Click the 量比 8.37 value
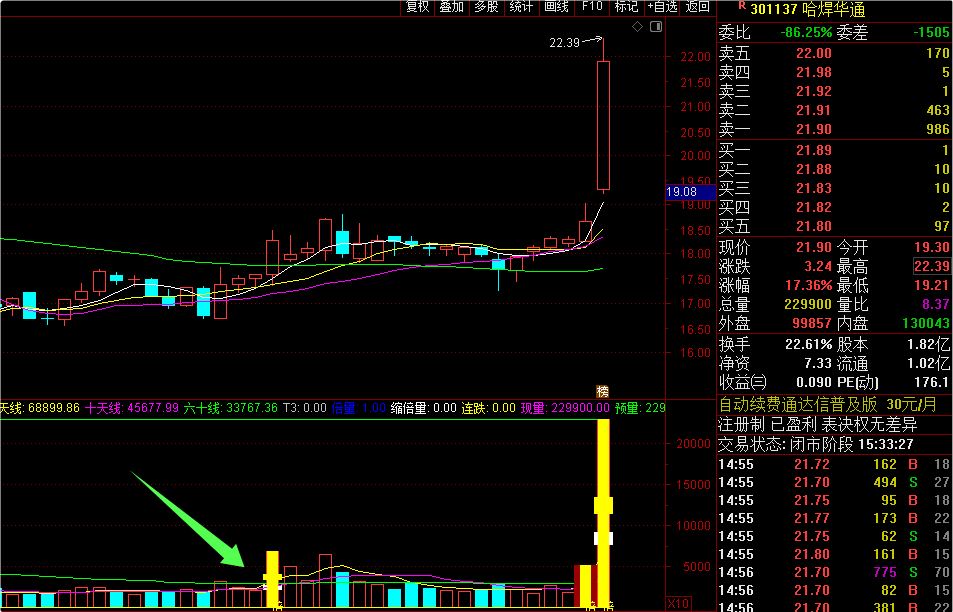The width and height of the screenshot is (953, 612). click(x=936, y=304)
